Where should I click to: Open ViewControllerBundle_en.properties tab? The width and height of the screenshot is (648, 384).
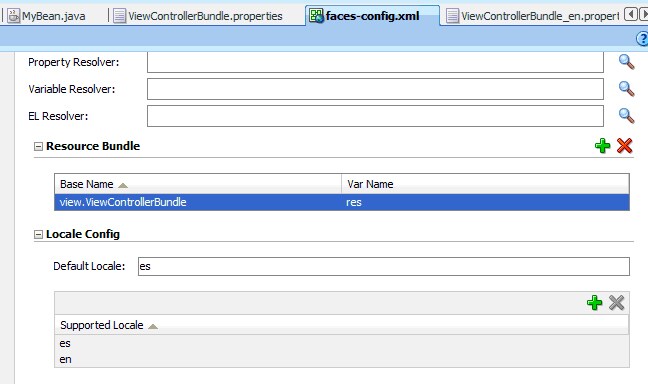click(533, 16)
